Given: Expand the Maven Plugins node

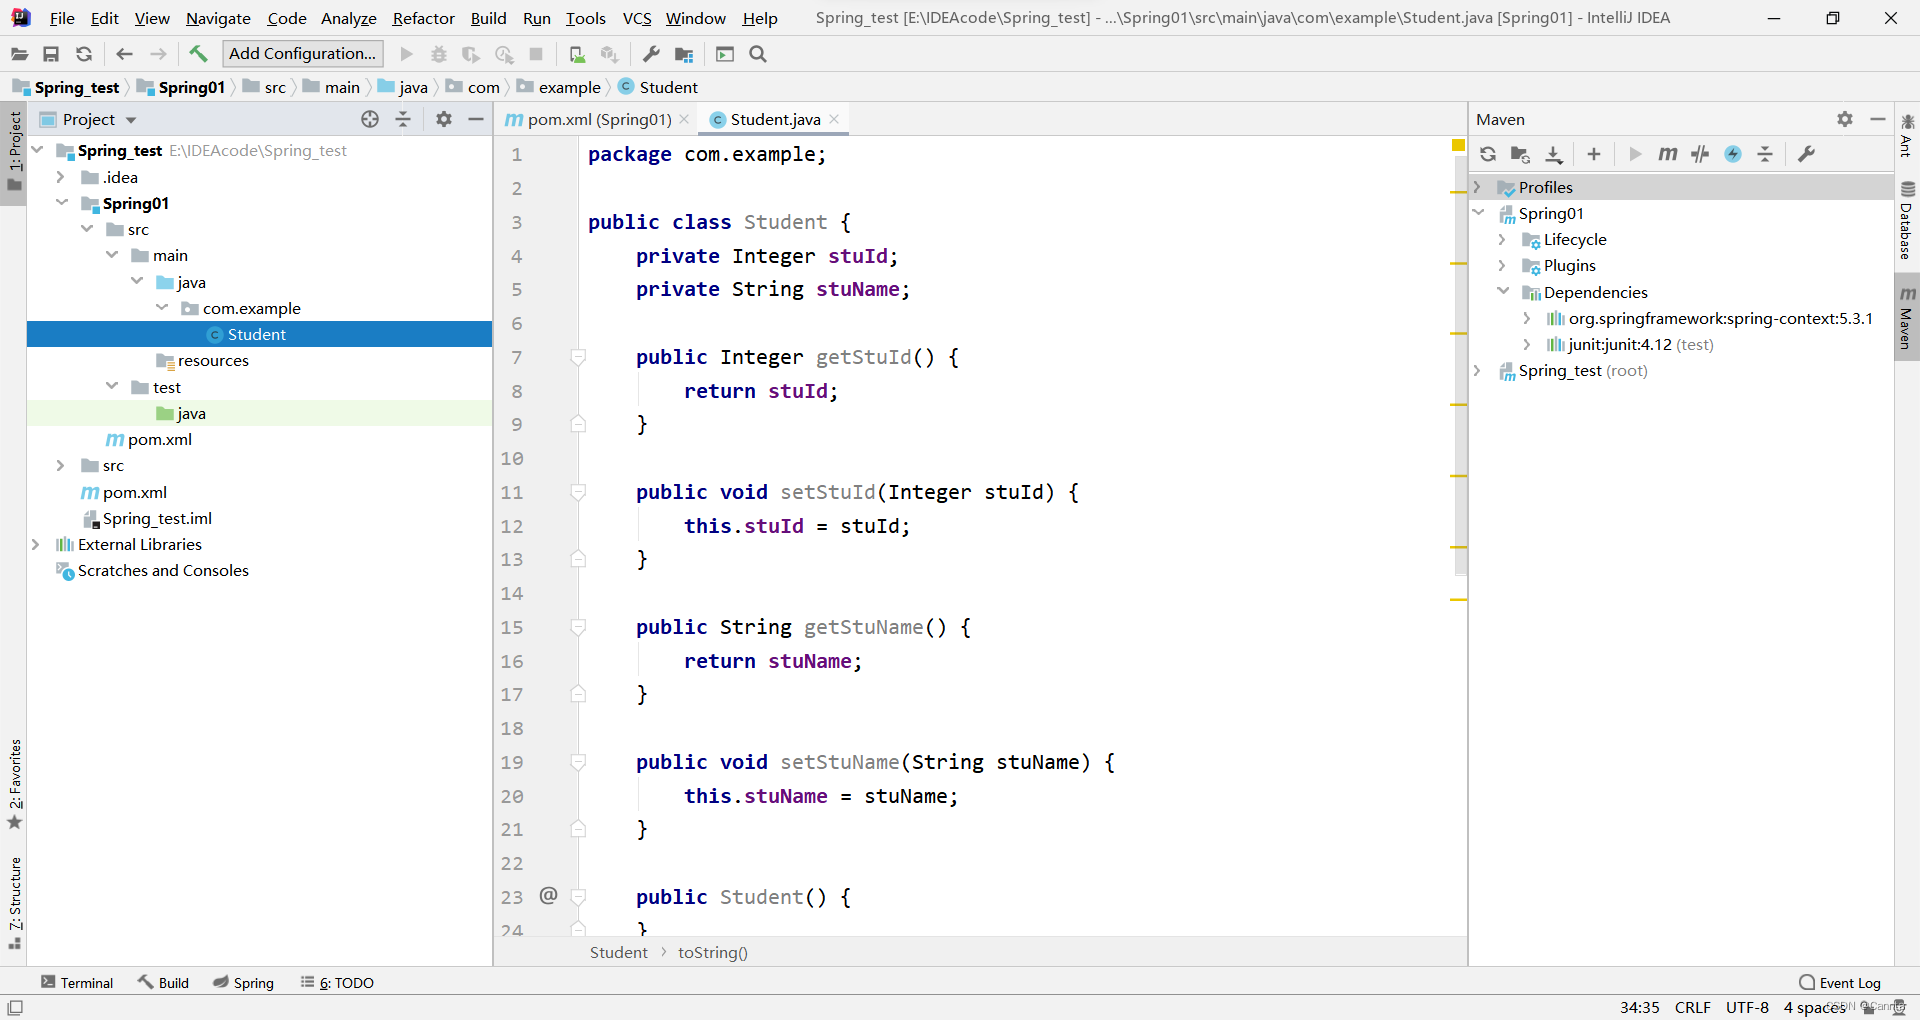Looking at the screenshot, I should point(1502,265).
